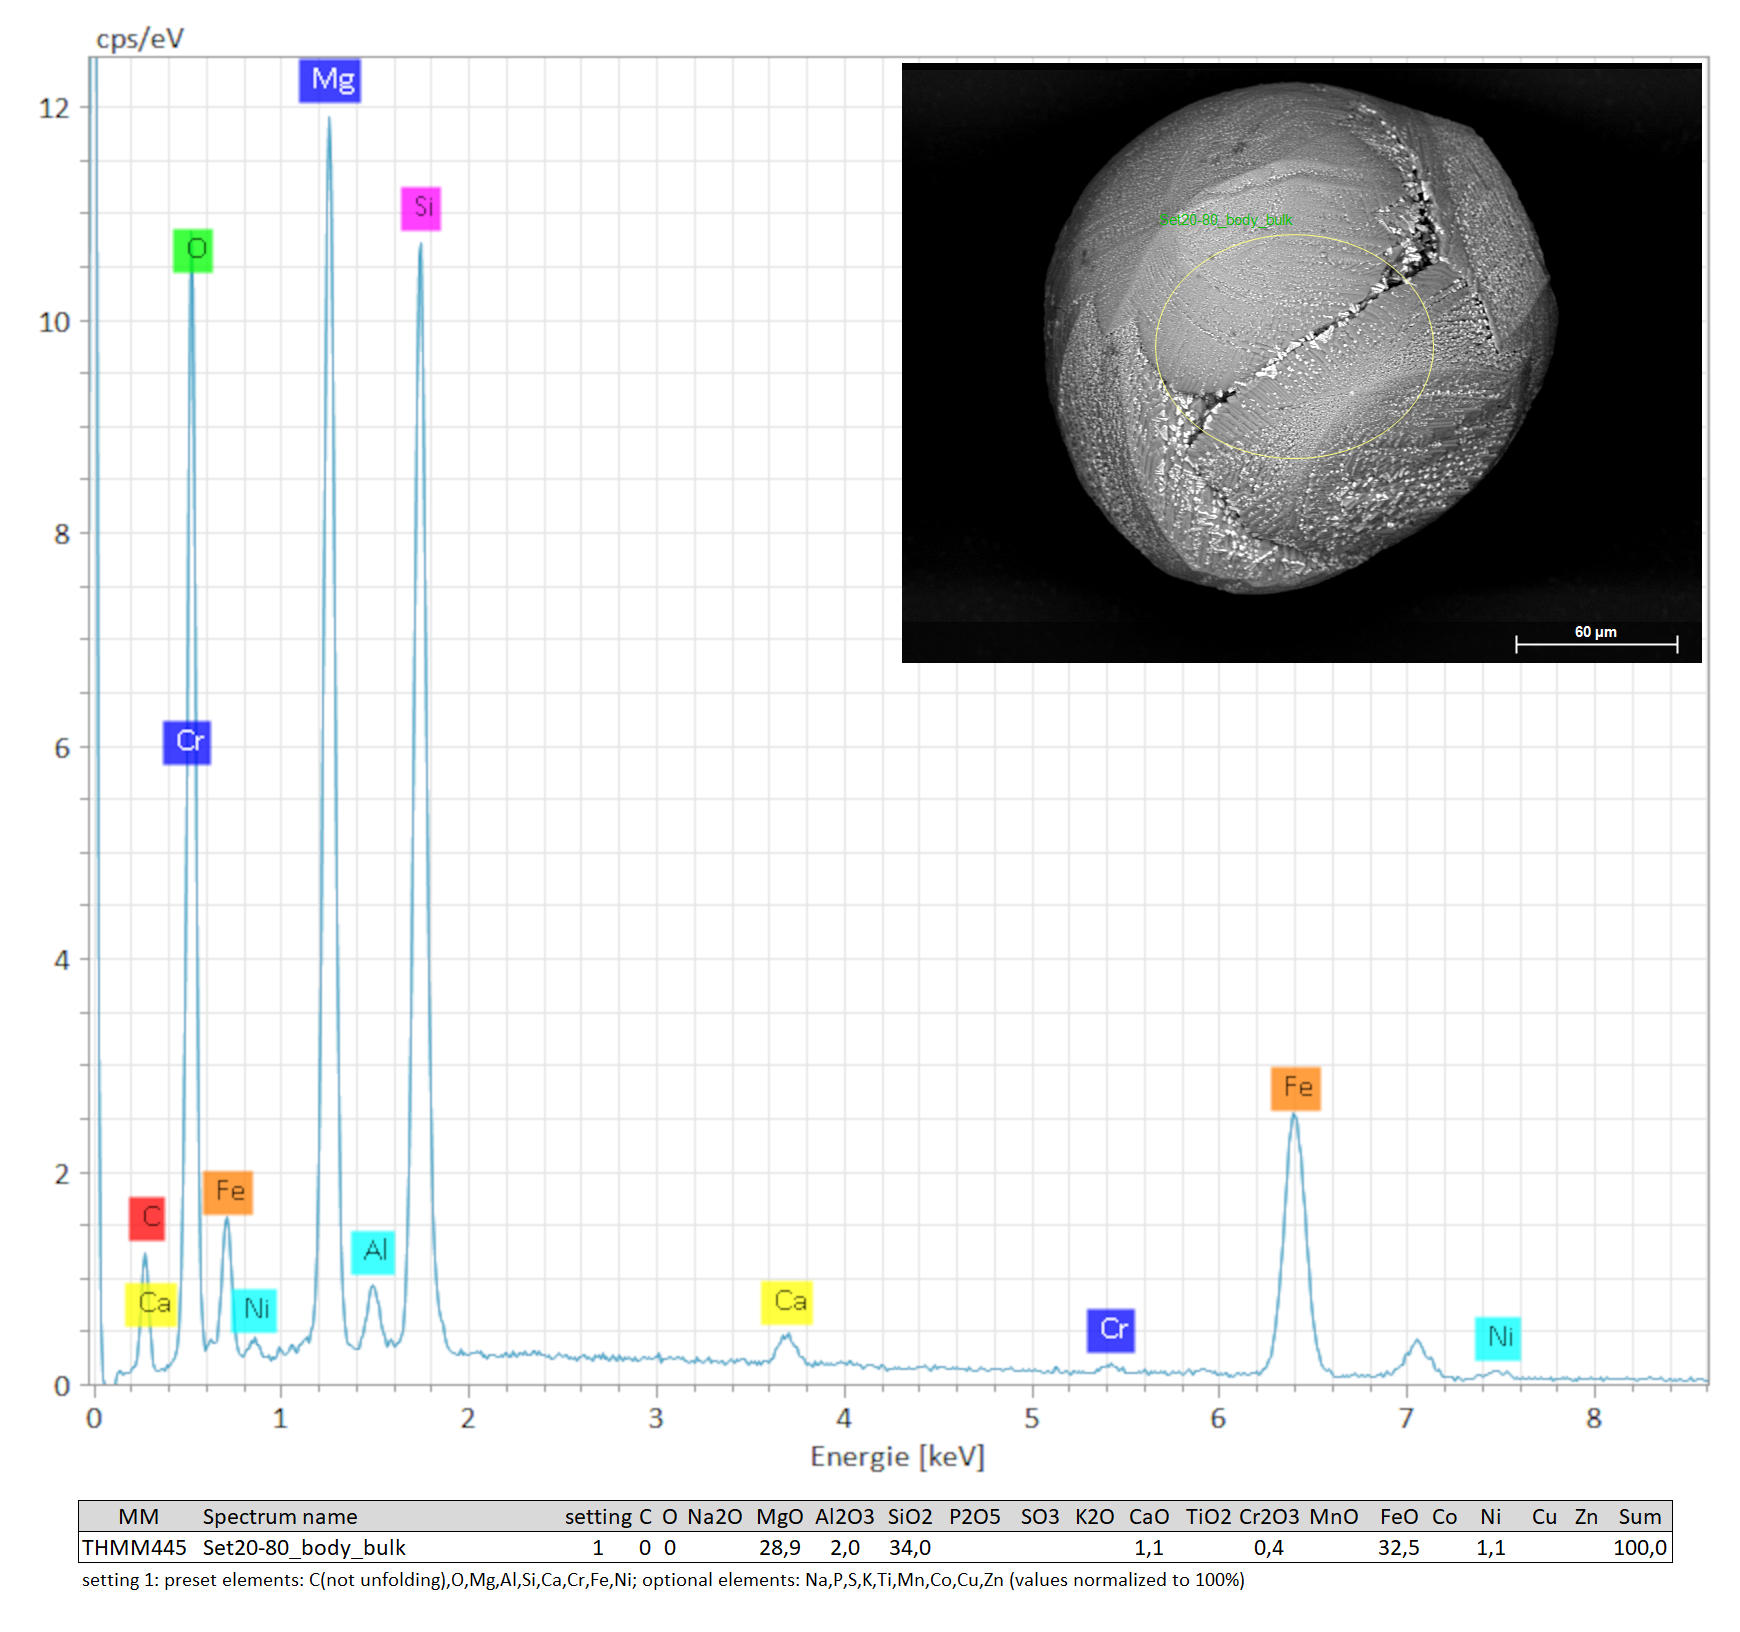Open the SEM particle image inset

coord(1301,362)
